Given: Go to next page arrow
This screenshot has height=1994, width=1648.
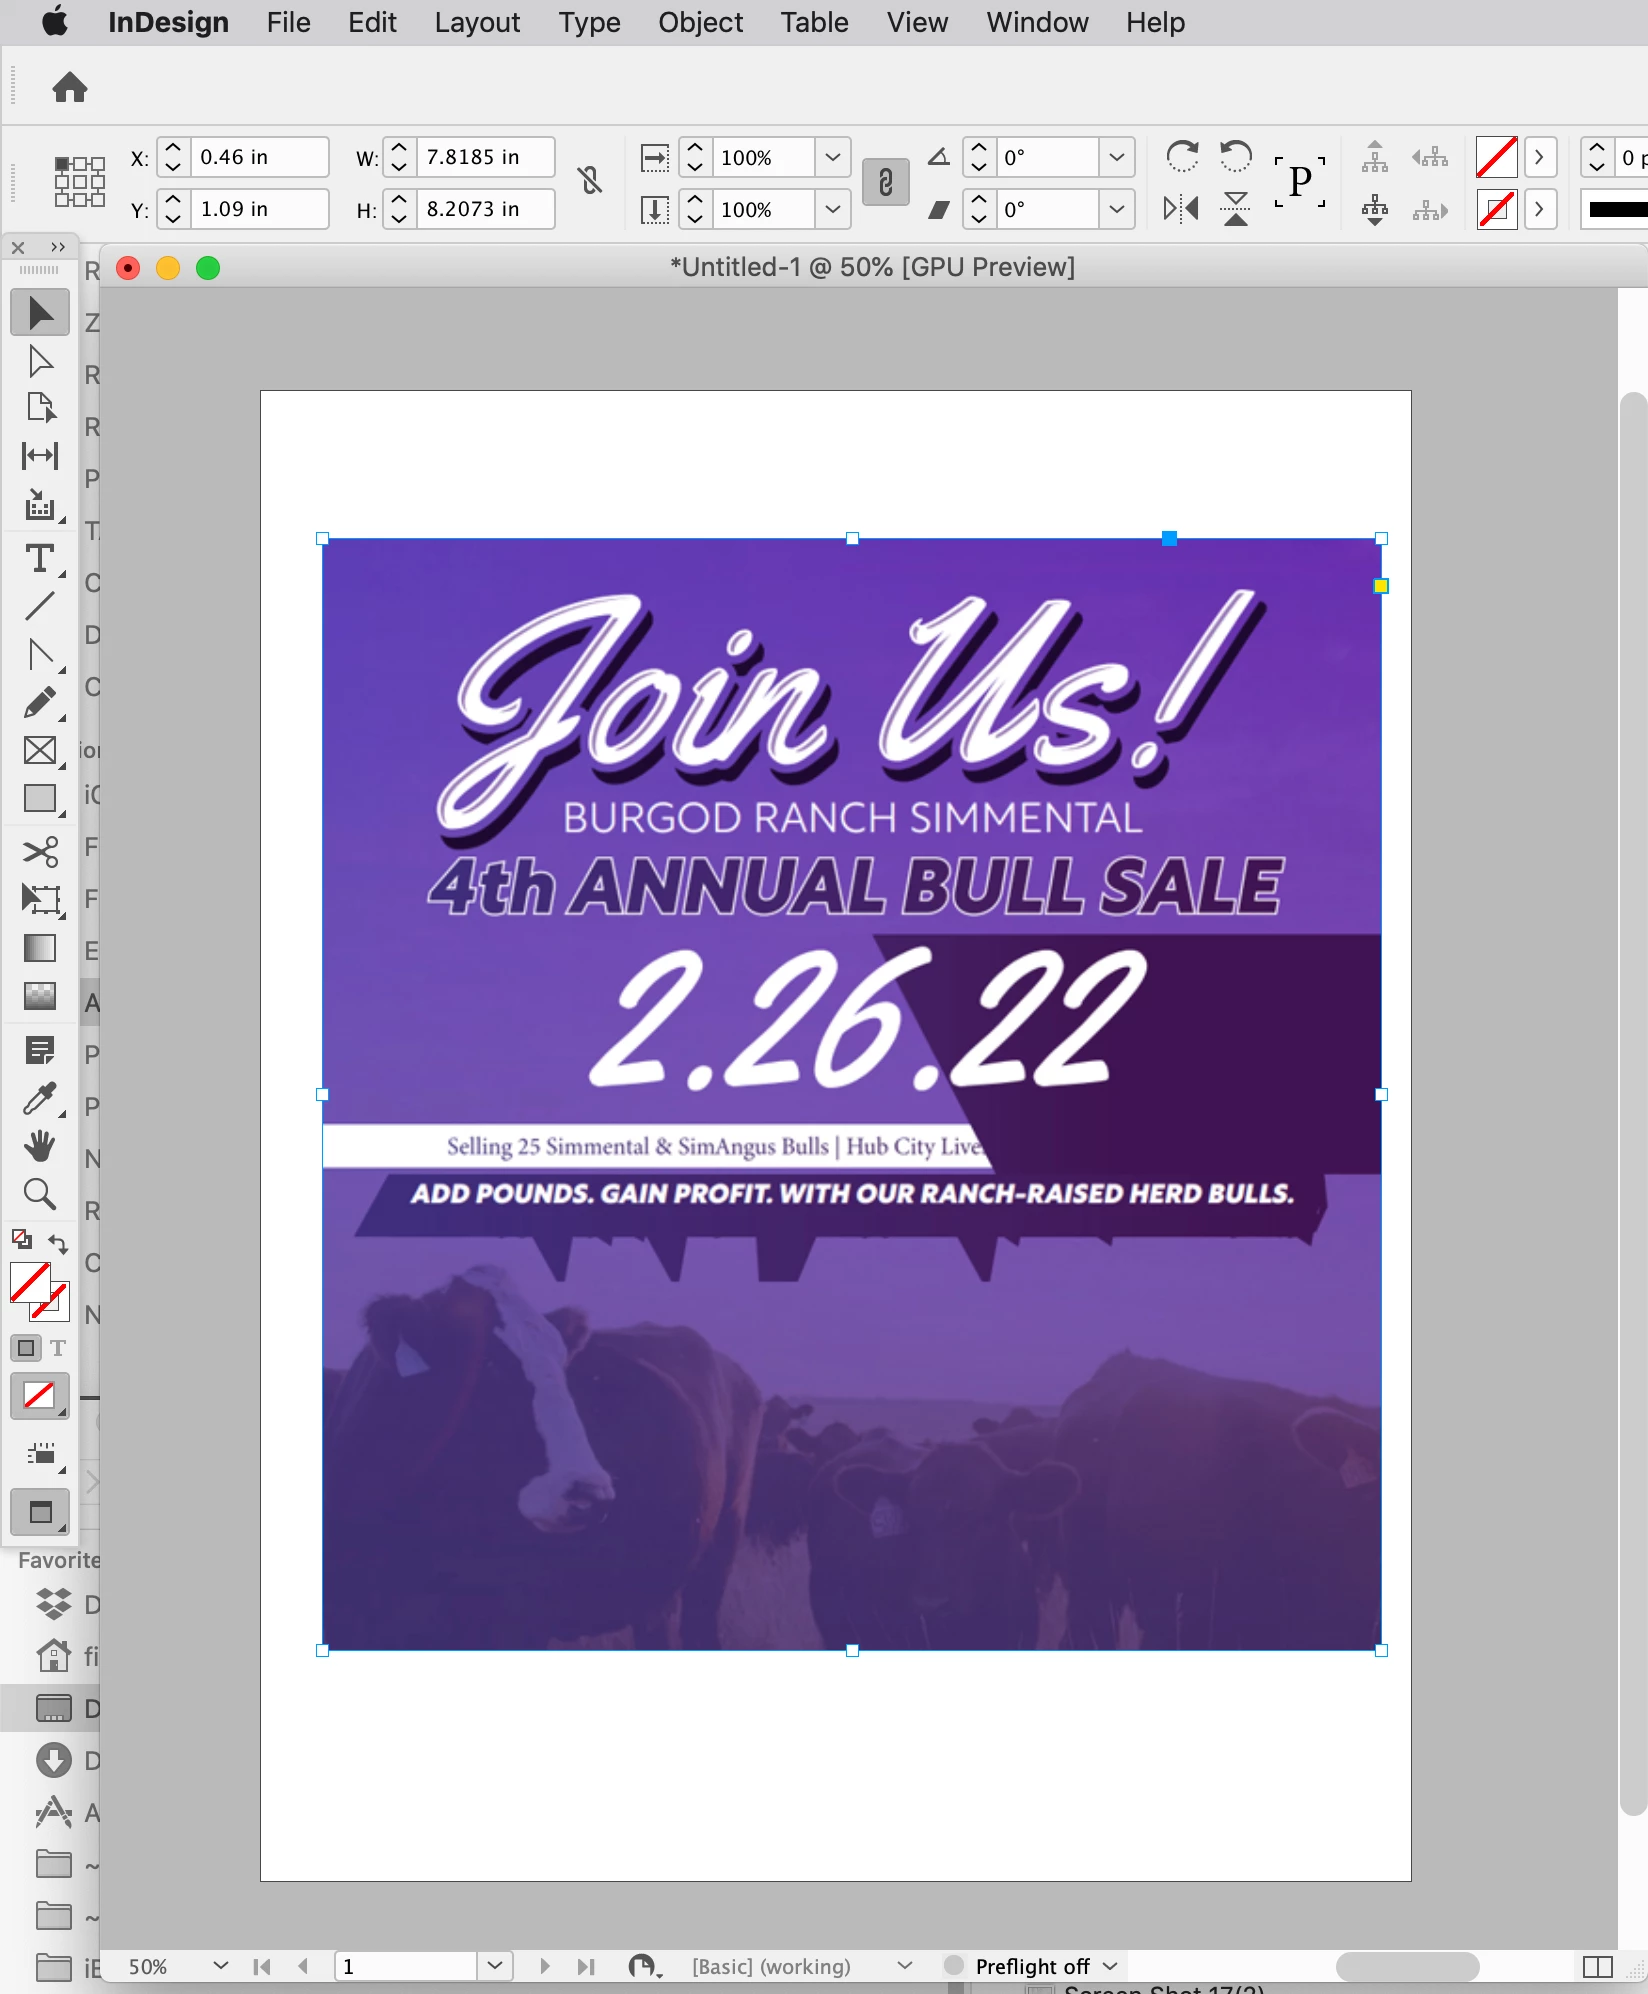Looking at the screenshot, I should pyautogui.click(x=545, y=1966).
